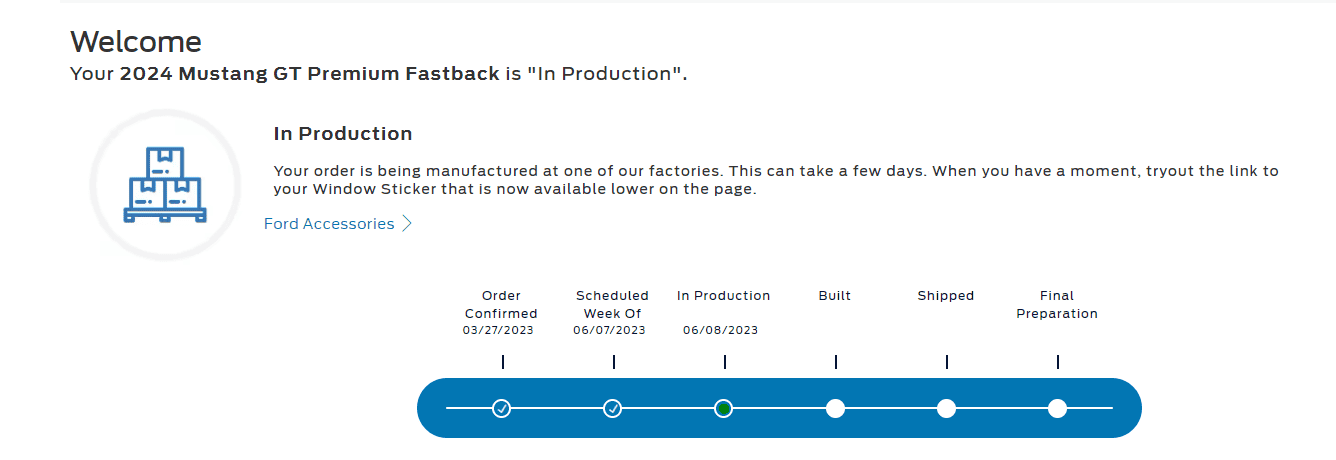Click the green In Production progress dot
The image size is (1336, 460).
pos(724,408)
